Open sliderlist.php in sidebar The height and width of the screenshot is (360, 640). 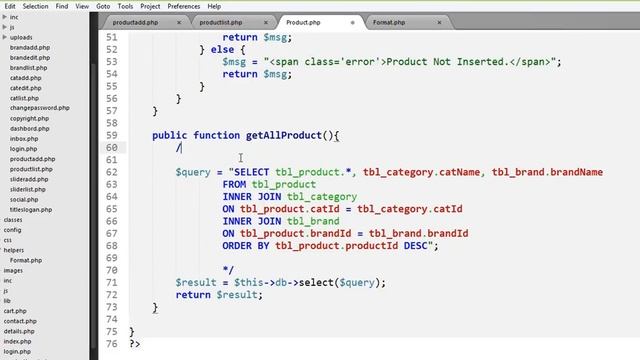(x=28, y=189)
